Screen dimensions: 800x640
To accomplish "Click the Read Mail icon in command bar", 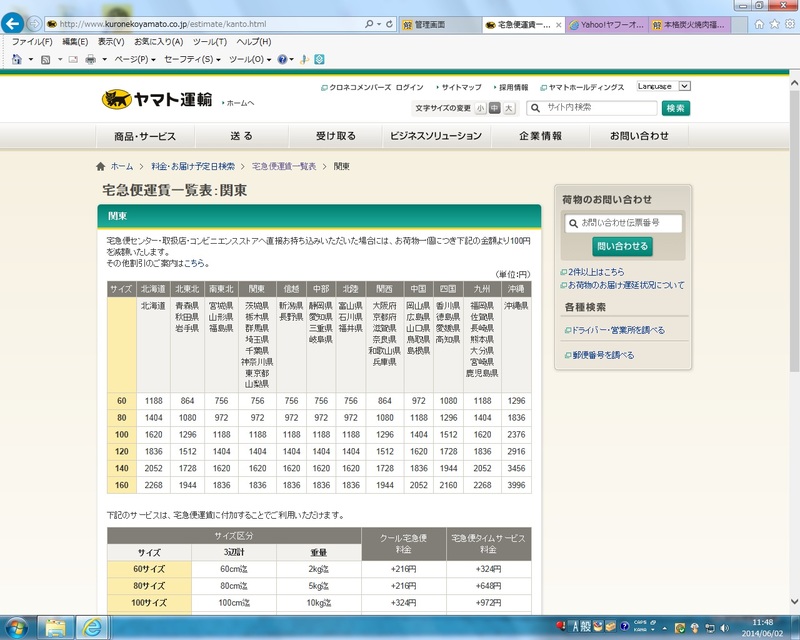I will point(73,60).
